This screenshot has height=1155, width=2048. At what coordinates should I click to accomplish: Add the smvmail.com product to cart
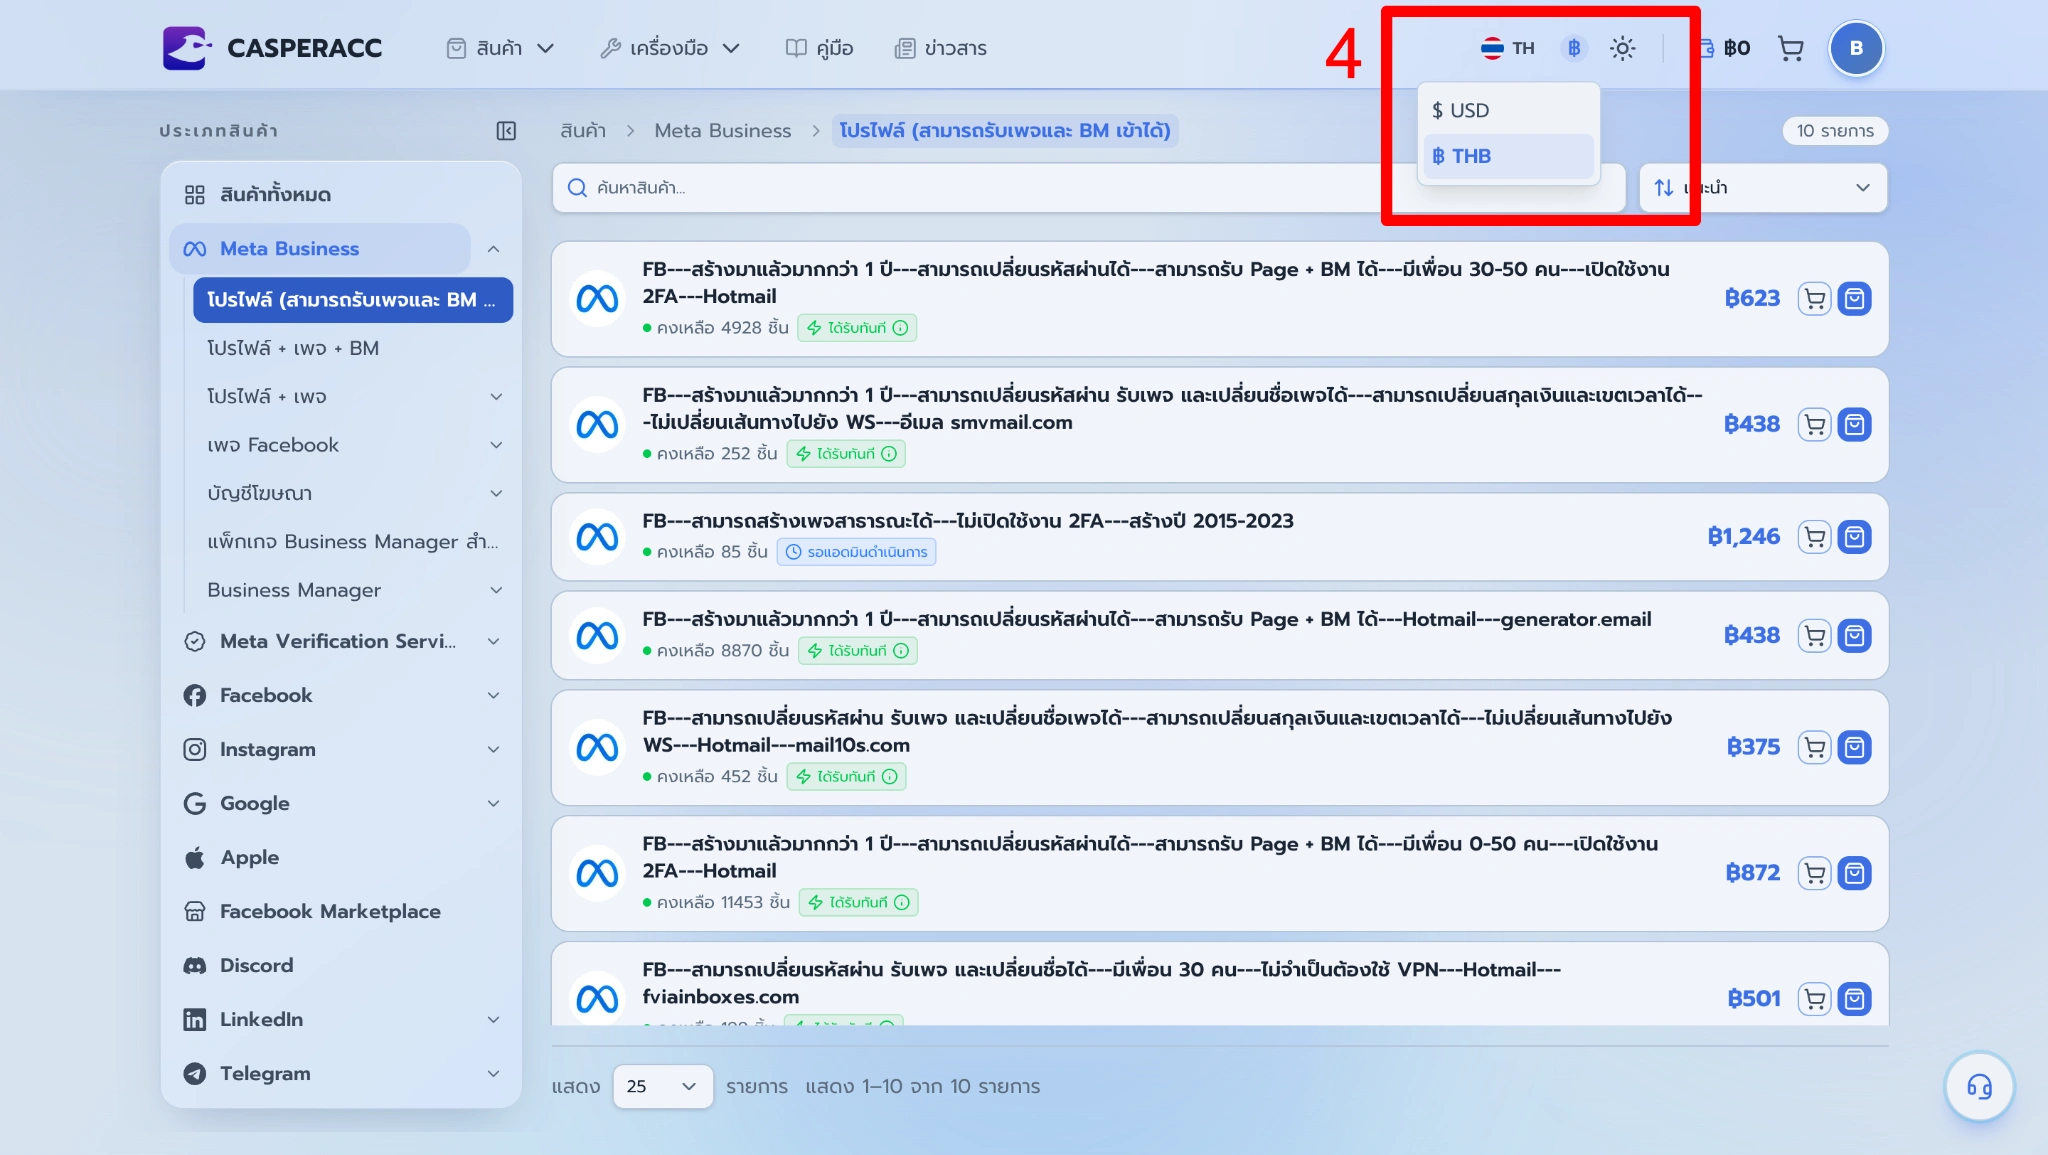(1814, 425)
